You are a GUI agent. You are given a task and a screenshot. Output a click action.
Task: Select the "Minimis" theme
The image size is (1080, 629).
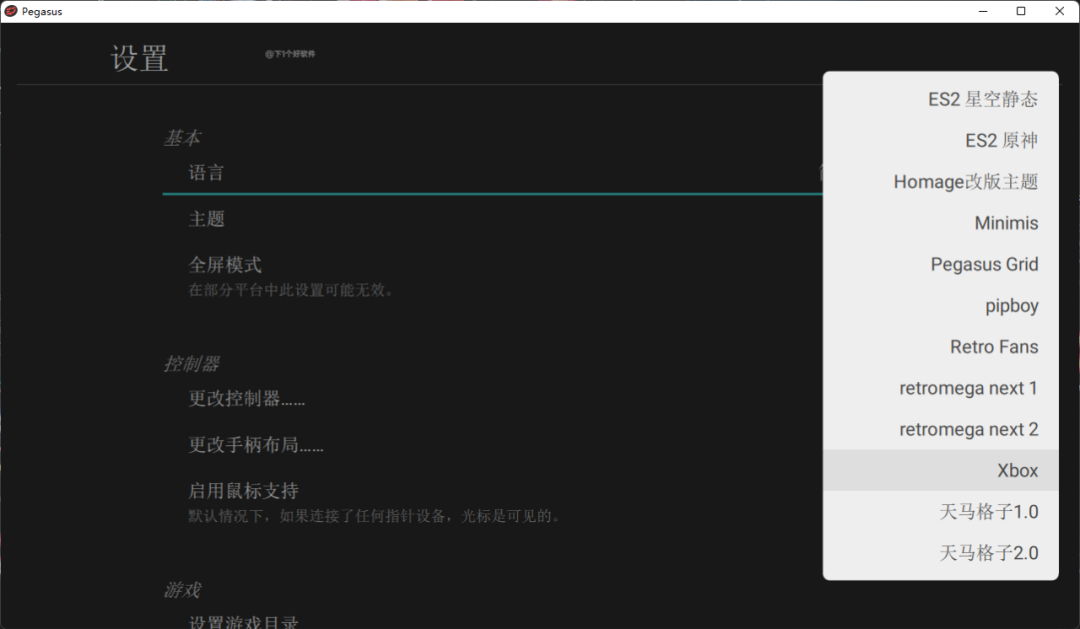(x=1006, y=222)
